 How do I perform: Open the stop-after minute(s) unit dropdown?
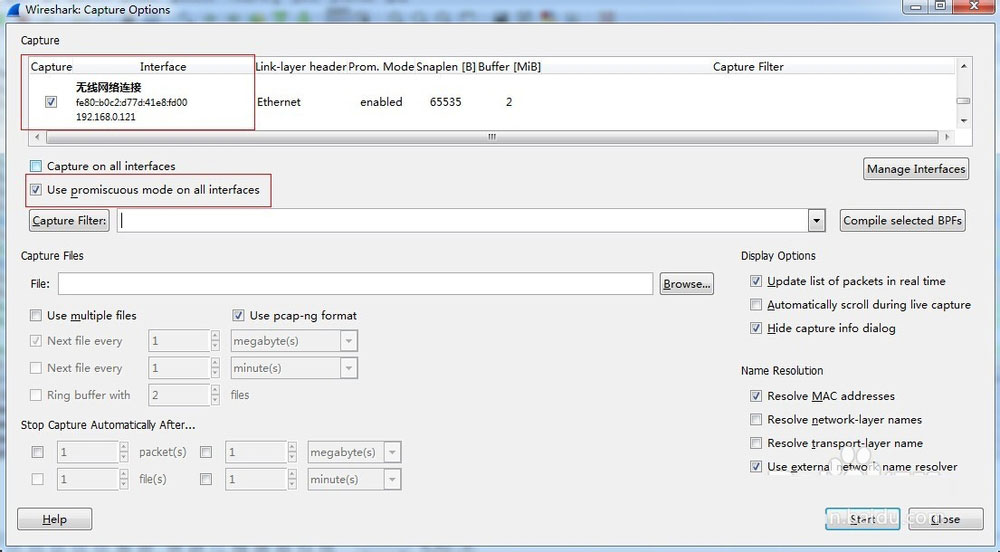tap(392, 479)
